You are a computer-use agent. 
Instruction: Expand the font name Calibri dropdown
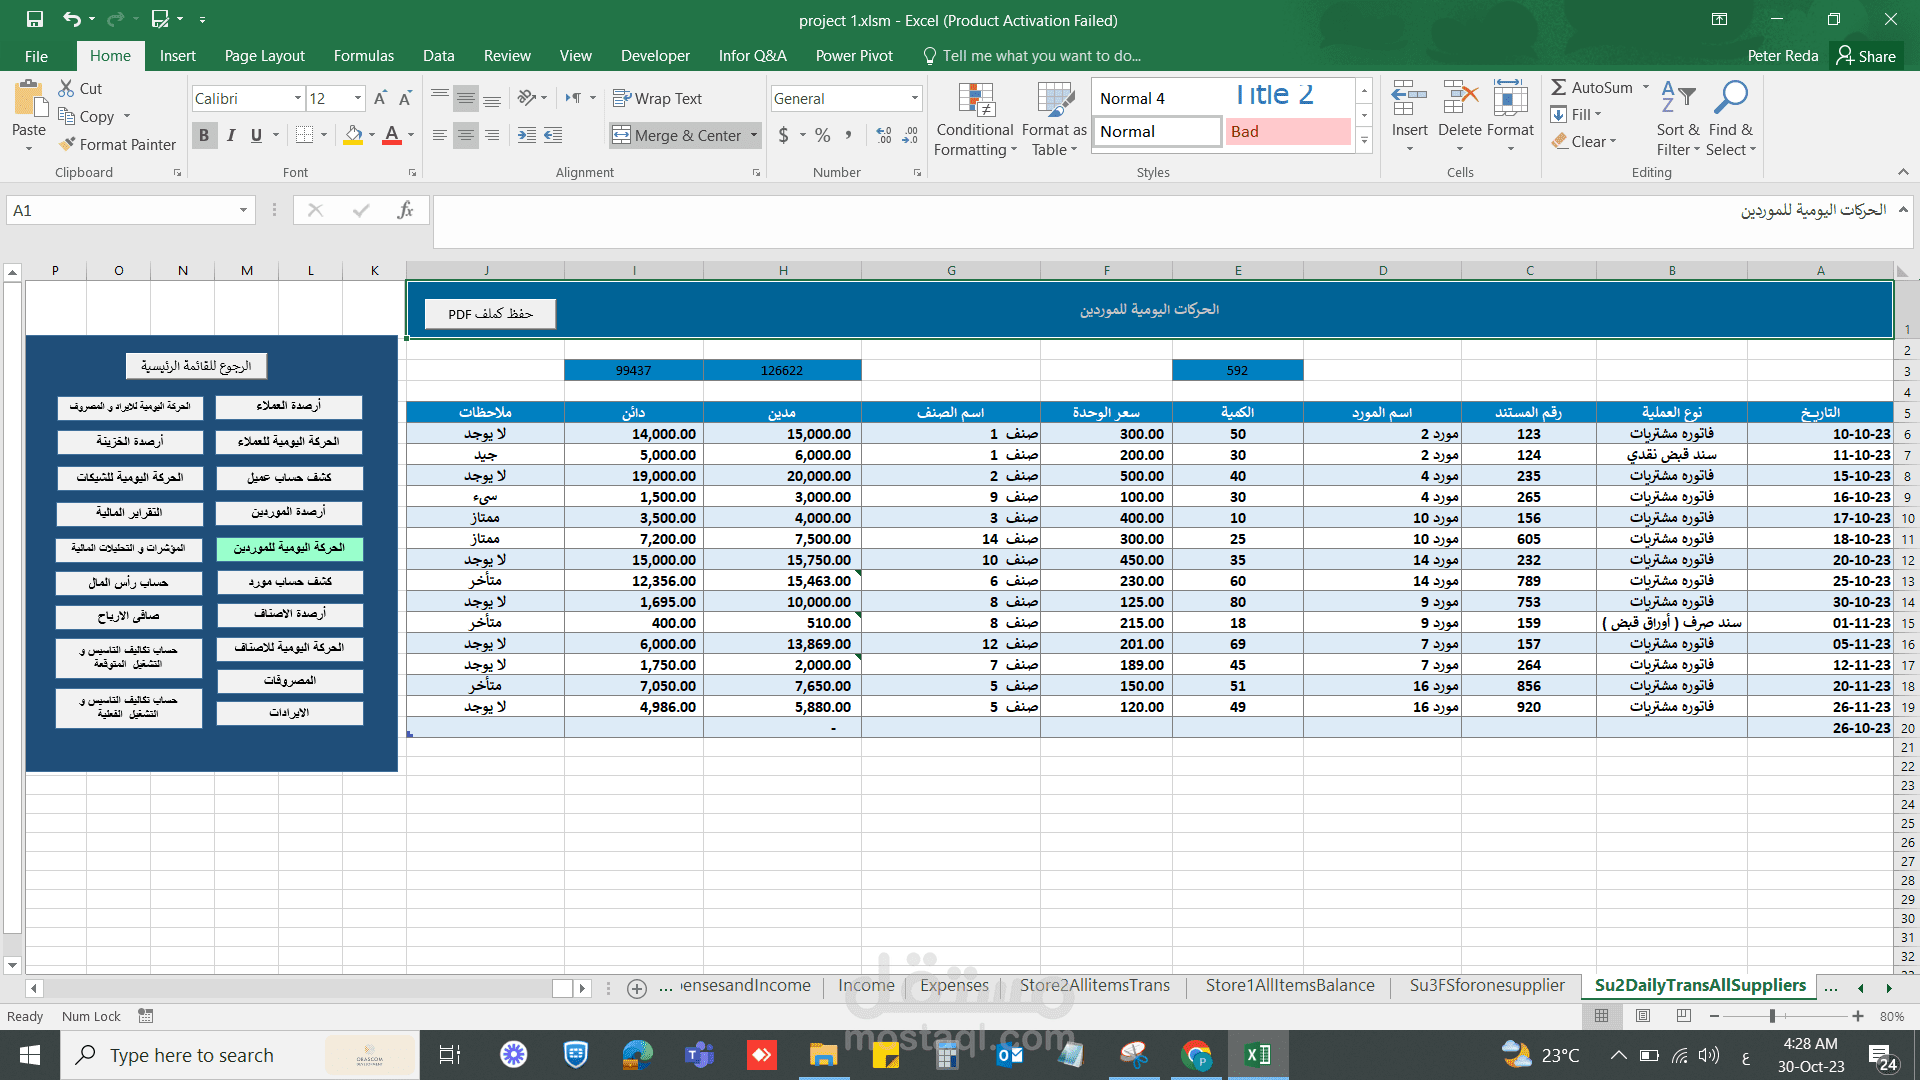[x=297, y=98]
